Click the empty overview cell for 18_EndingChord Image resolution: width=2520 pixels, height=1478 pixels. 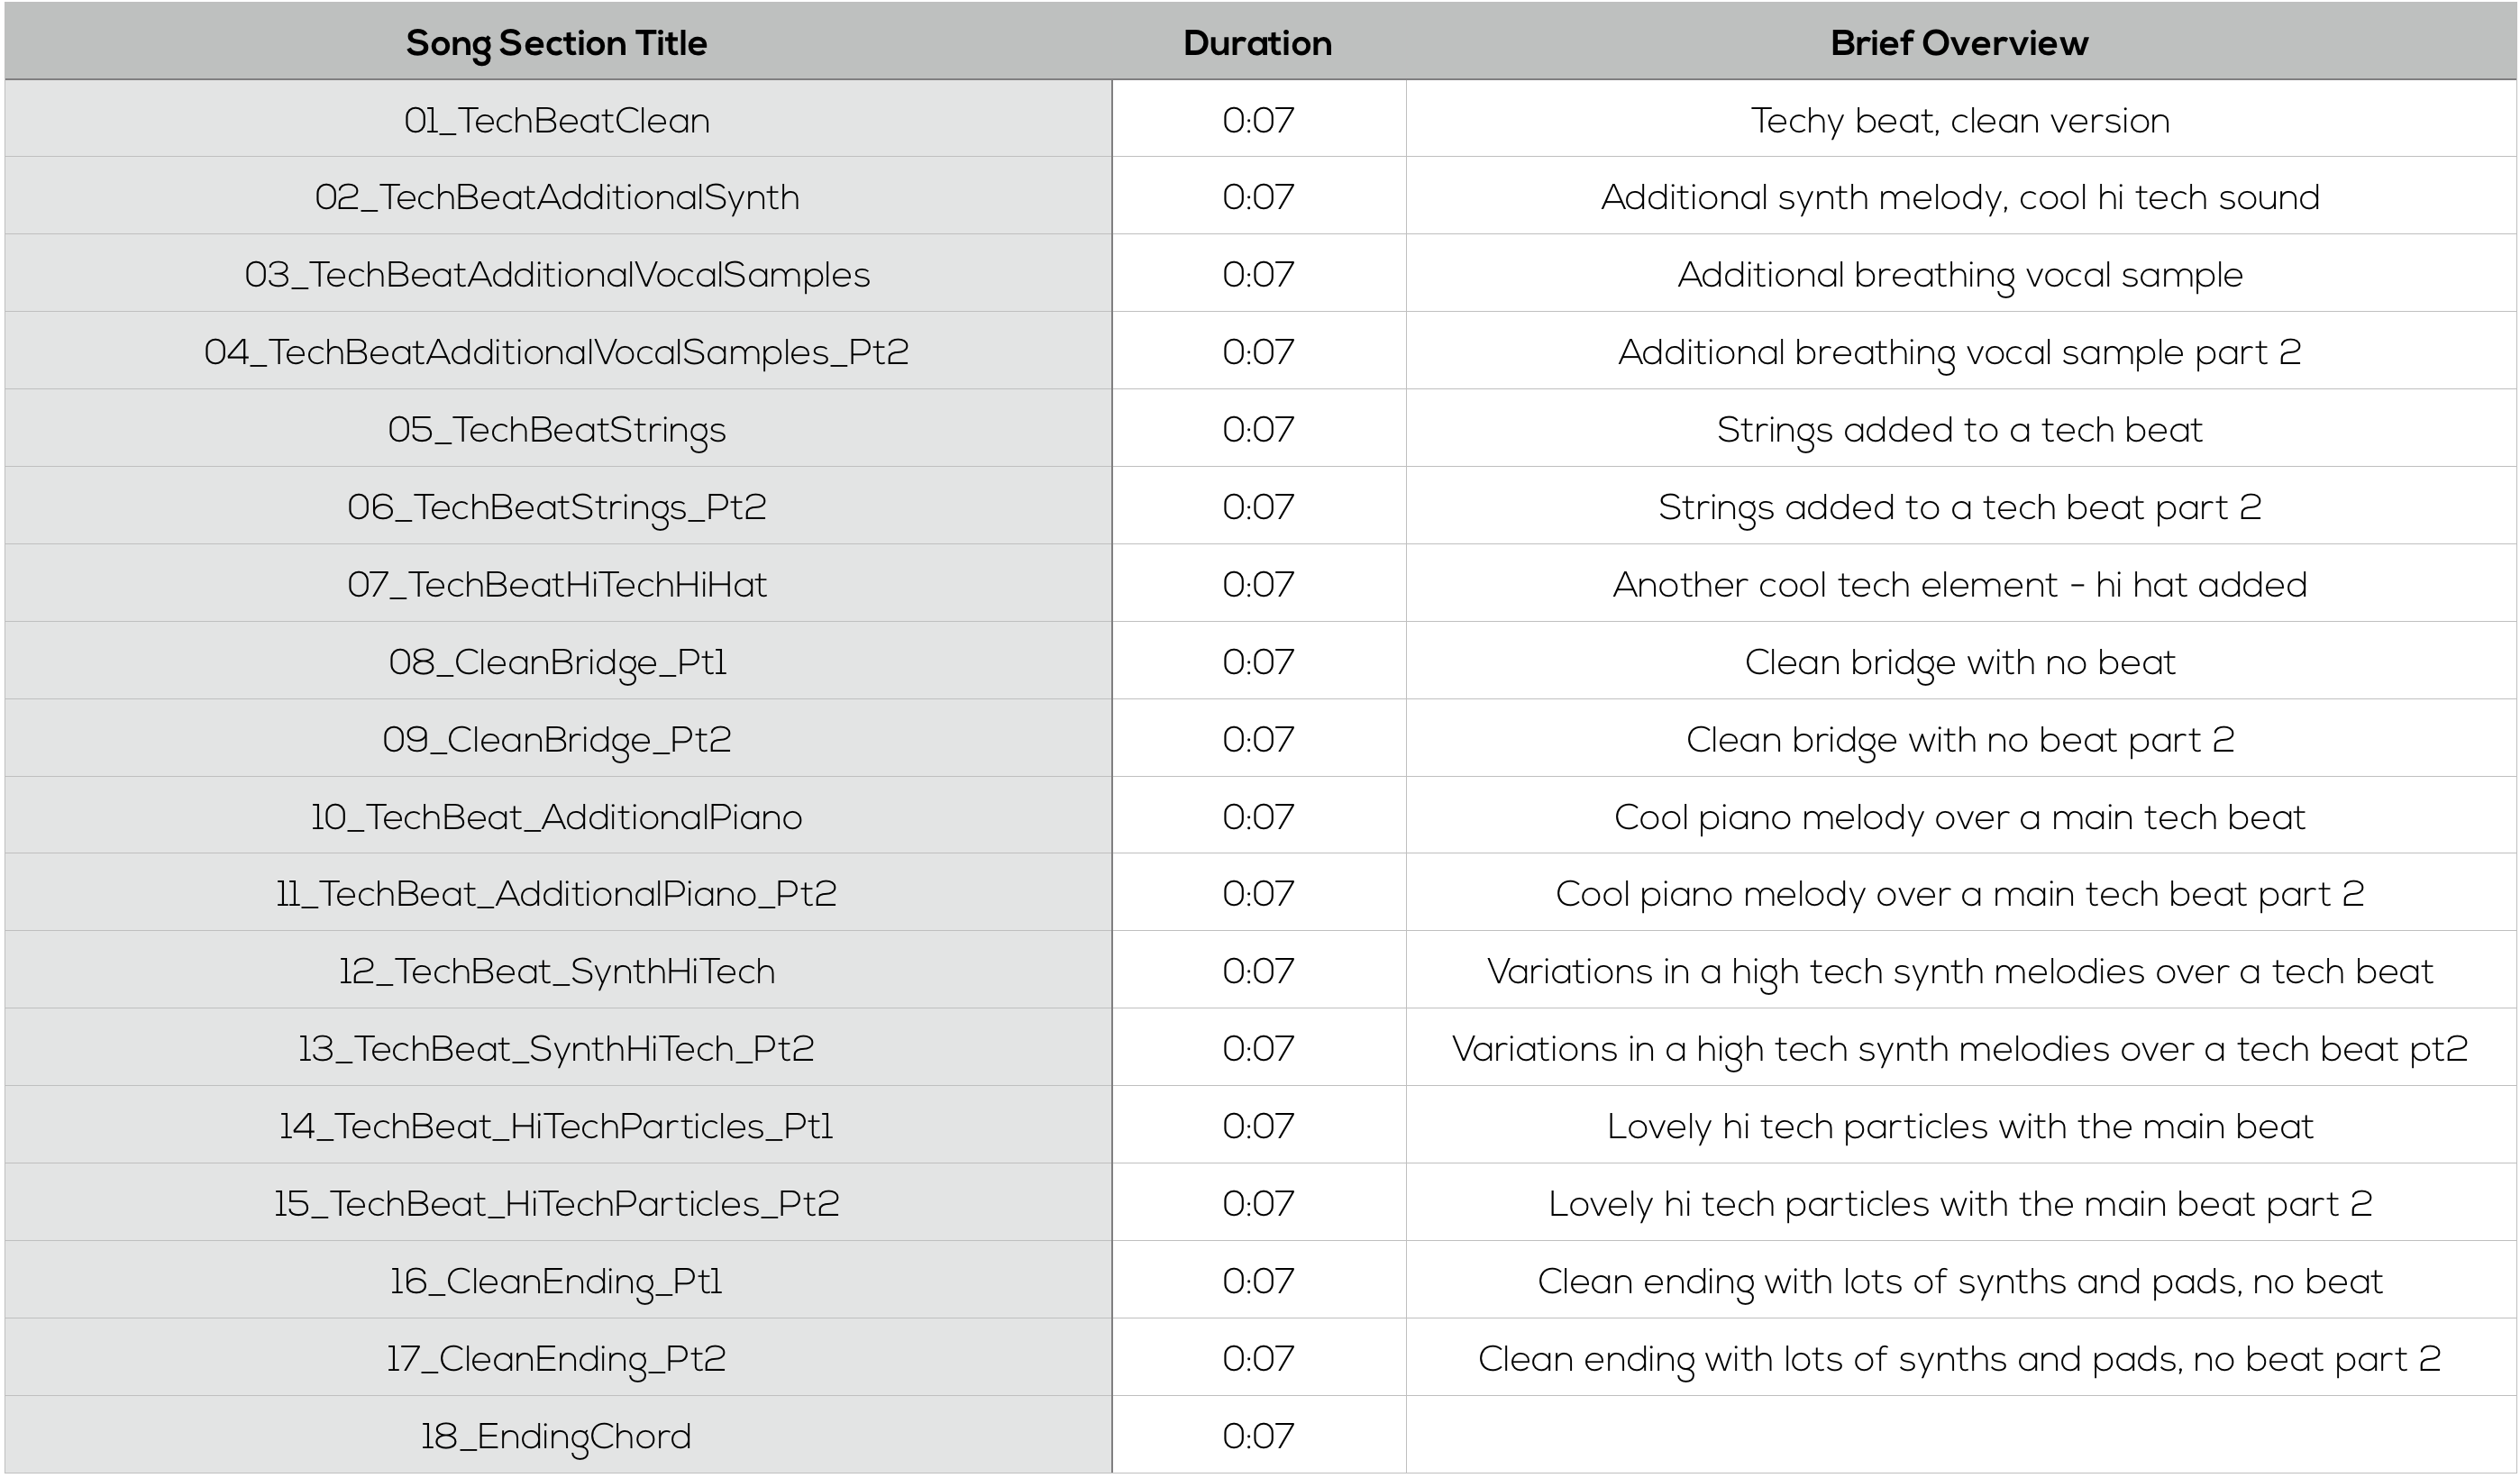coord(1960,1436)
